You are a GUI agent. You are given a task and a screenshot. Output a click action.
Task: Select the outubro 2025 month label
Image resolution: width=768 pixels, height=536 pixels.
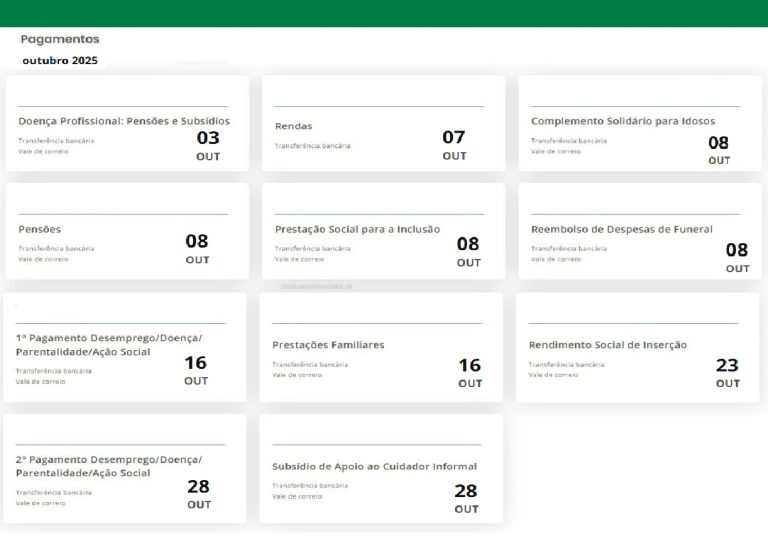(x=60, y=61)
